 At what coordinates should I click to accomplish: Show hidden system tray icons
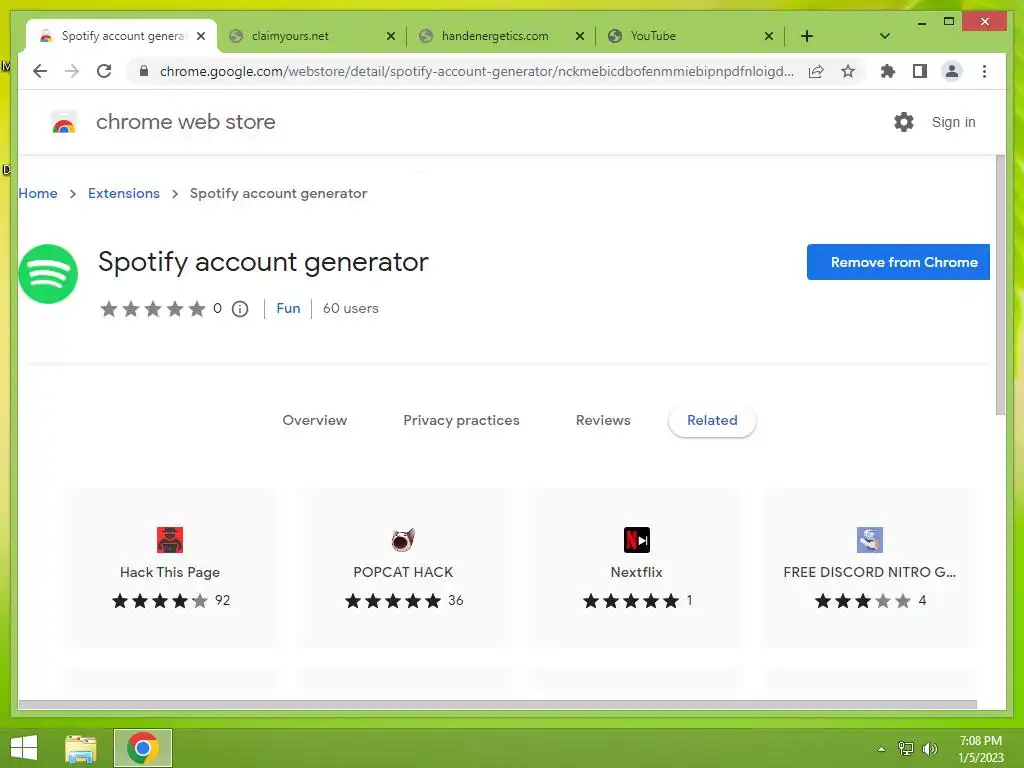tap(881, 749)
